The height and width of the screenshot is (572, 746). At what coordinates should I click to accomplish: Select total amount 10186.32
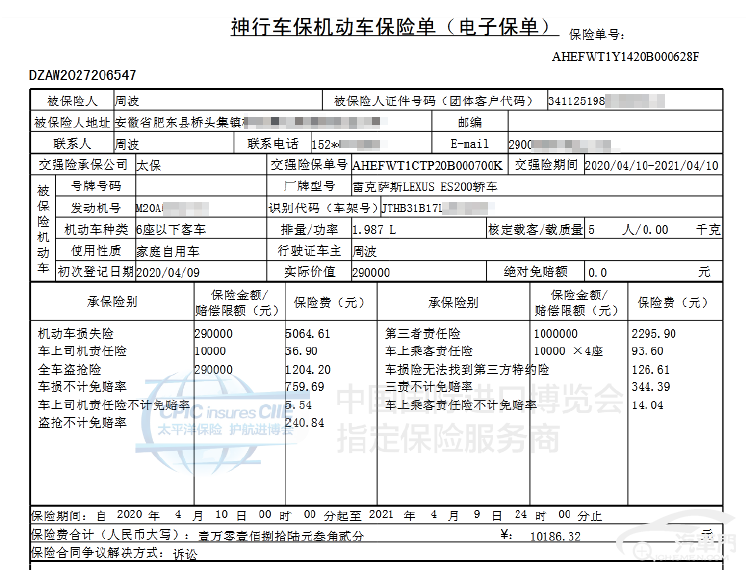pos(555,536)
